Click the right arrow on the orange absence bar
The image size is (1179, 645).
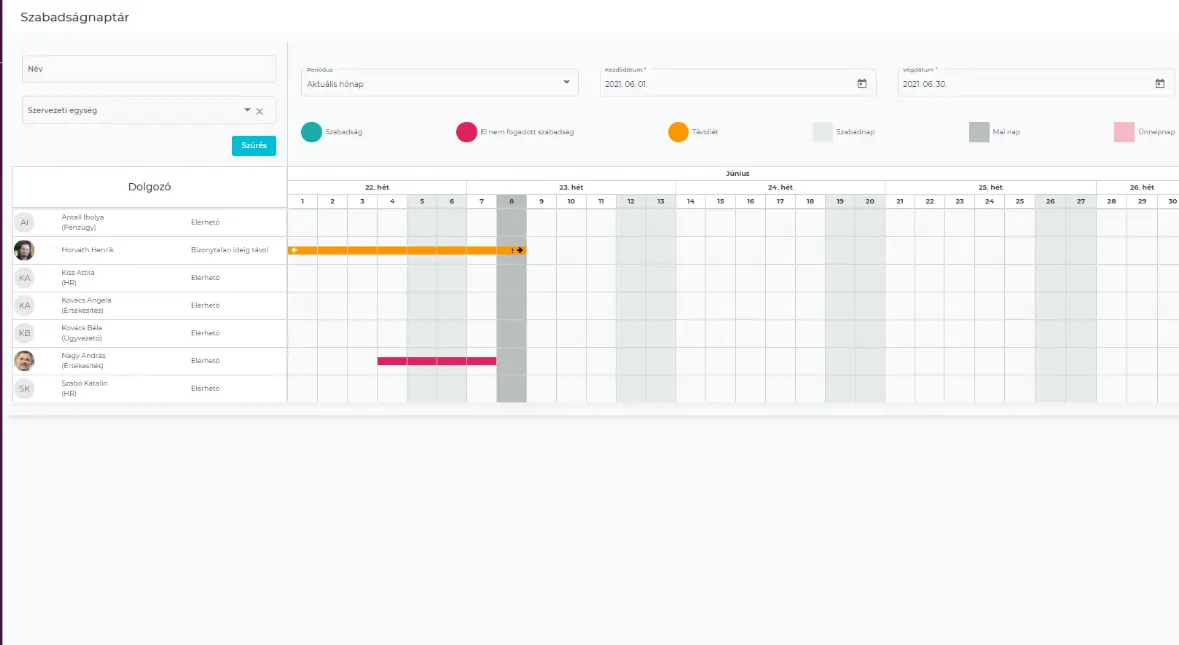coord(520,250)
